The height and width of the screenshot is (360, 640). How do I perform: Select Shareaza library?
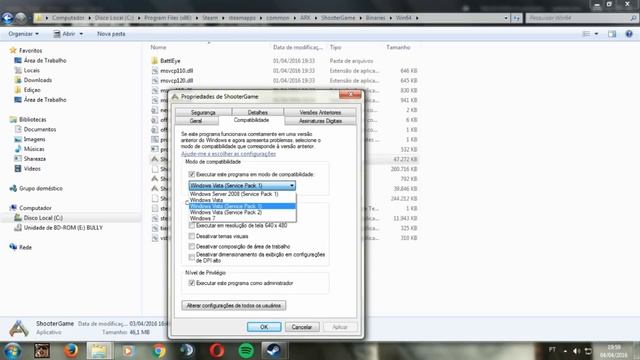[35, 159]
